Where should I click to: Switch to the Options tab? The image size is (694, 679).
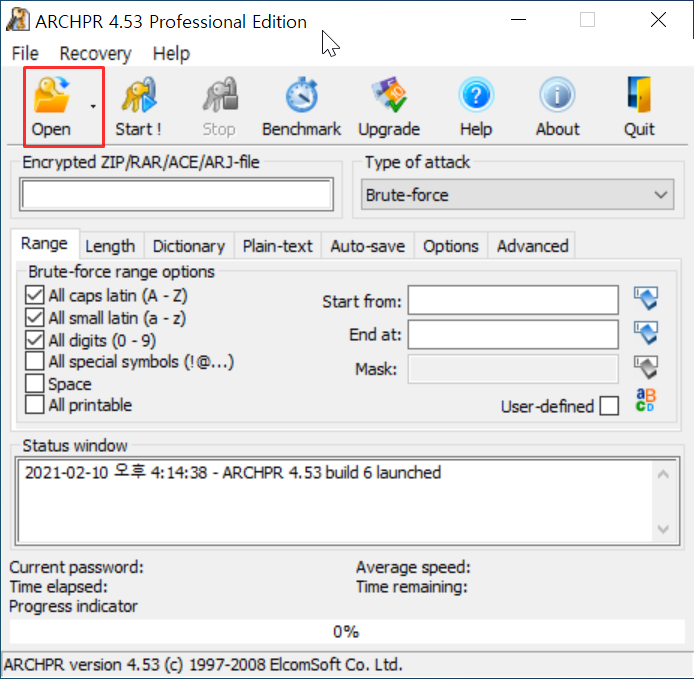pos(451,246)
